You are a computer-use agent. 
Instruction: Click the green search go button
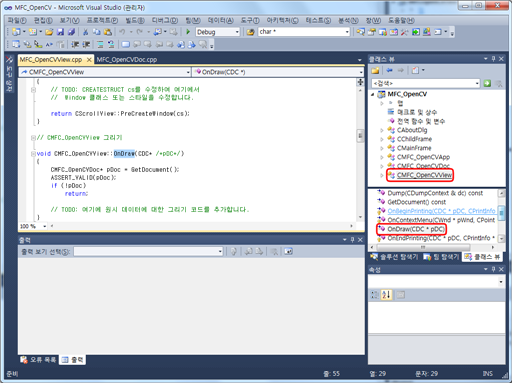[x=487, y=83]
